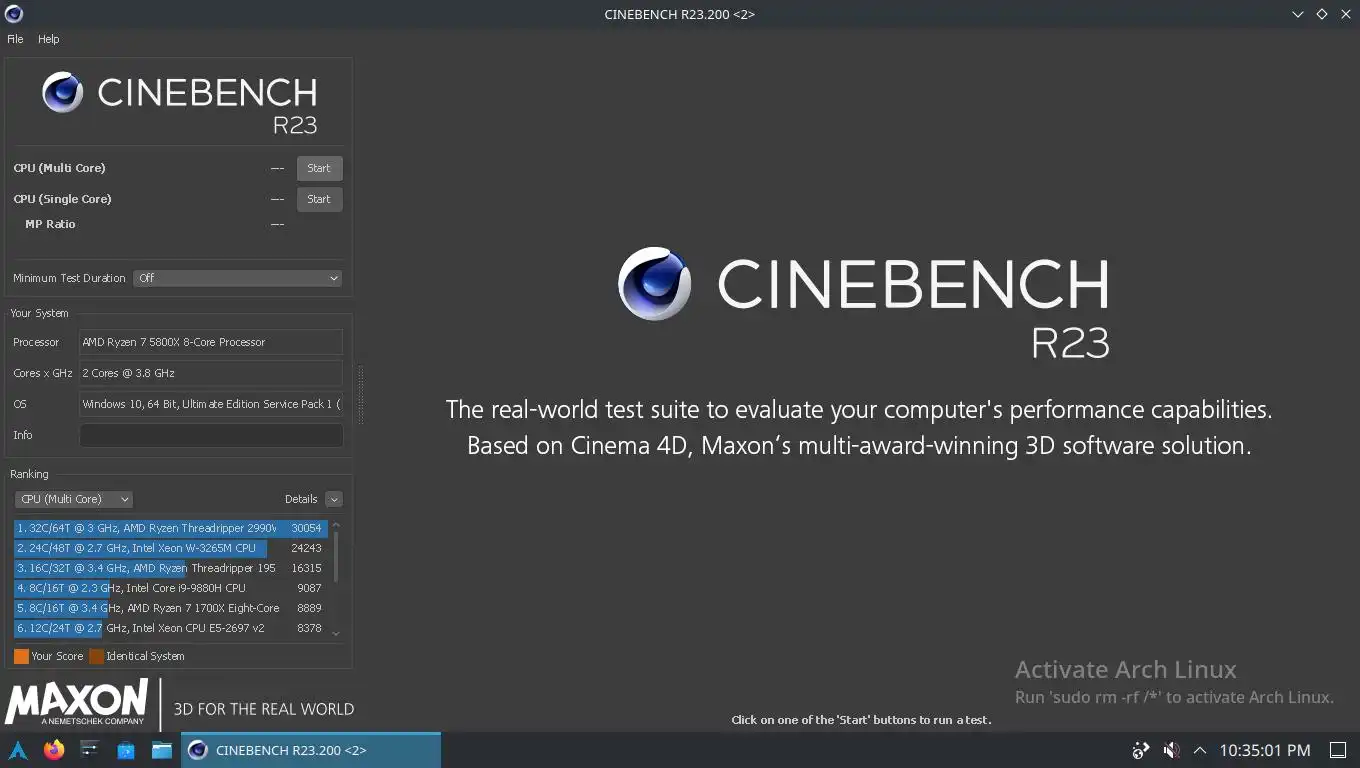Click the ranking list scrollbar up arrow

point(336,525)
